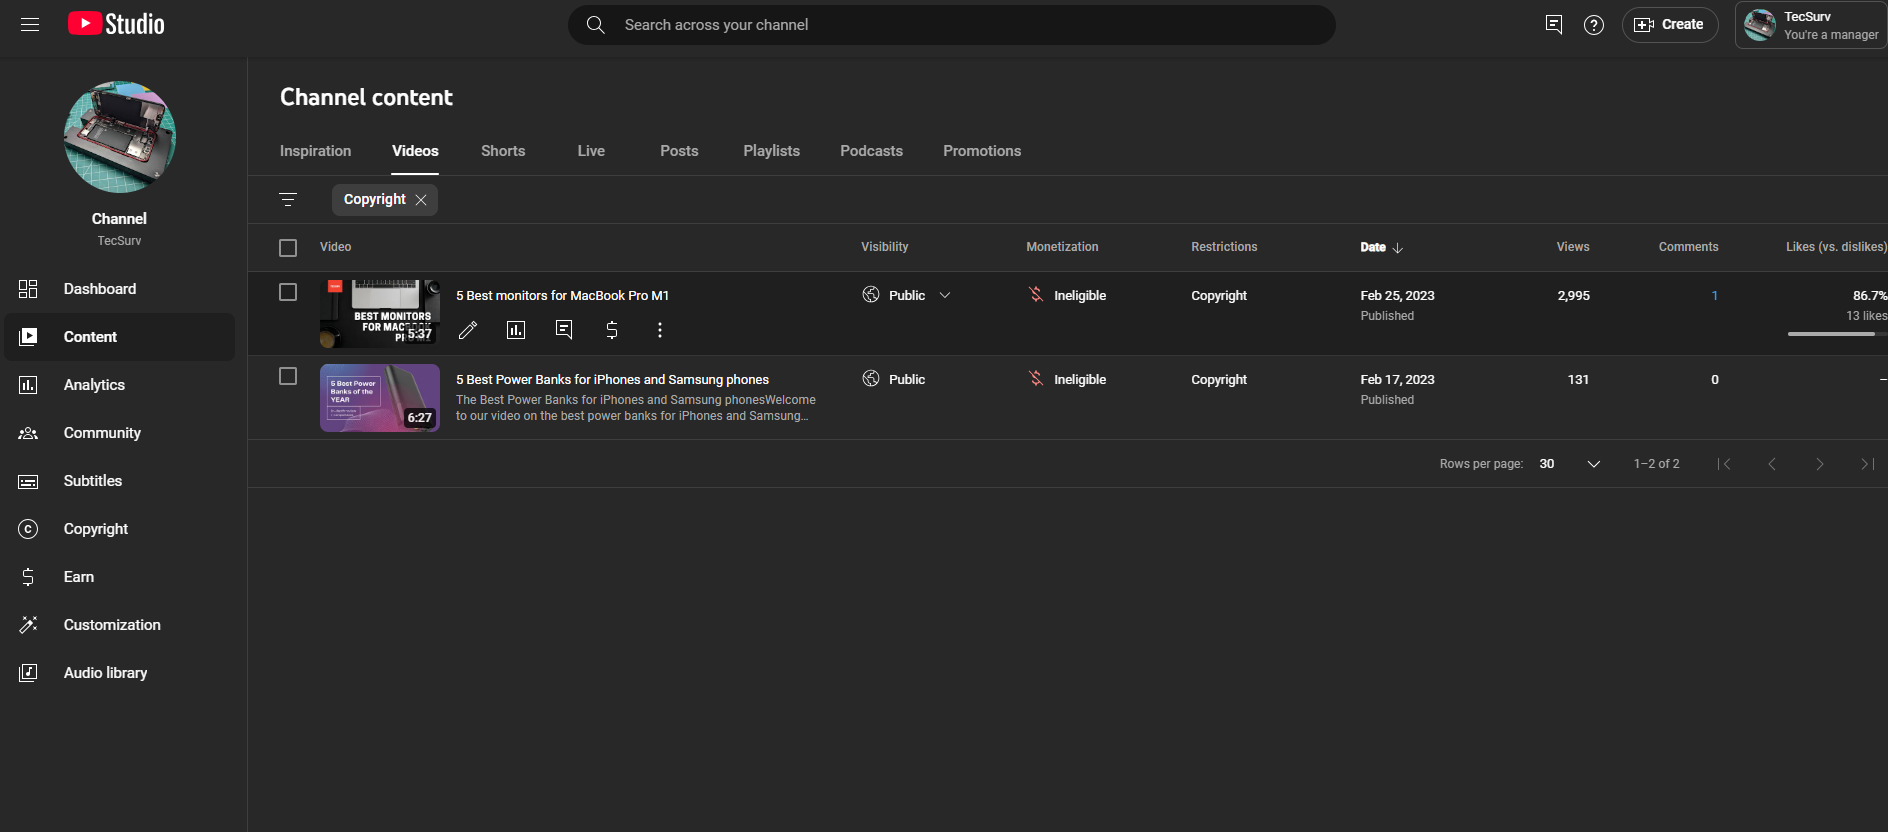Go to the first page of results
The width and height of the screenshot is (1888, 832).
(x=1724, y=464)
